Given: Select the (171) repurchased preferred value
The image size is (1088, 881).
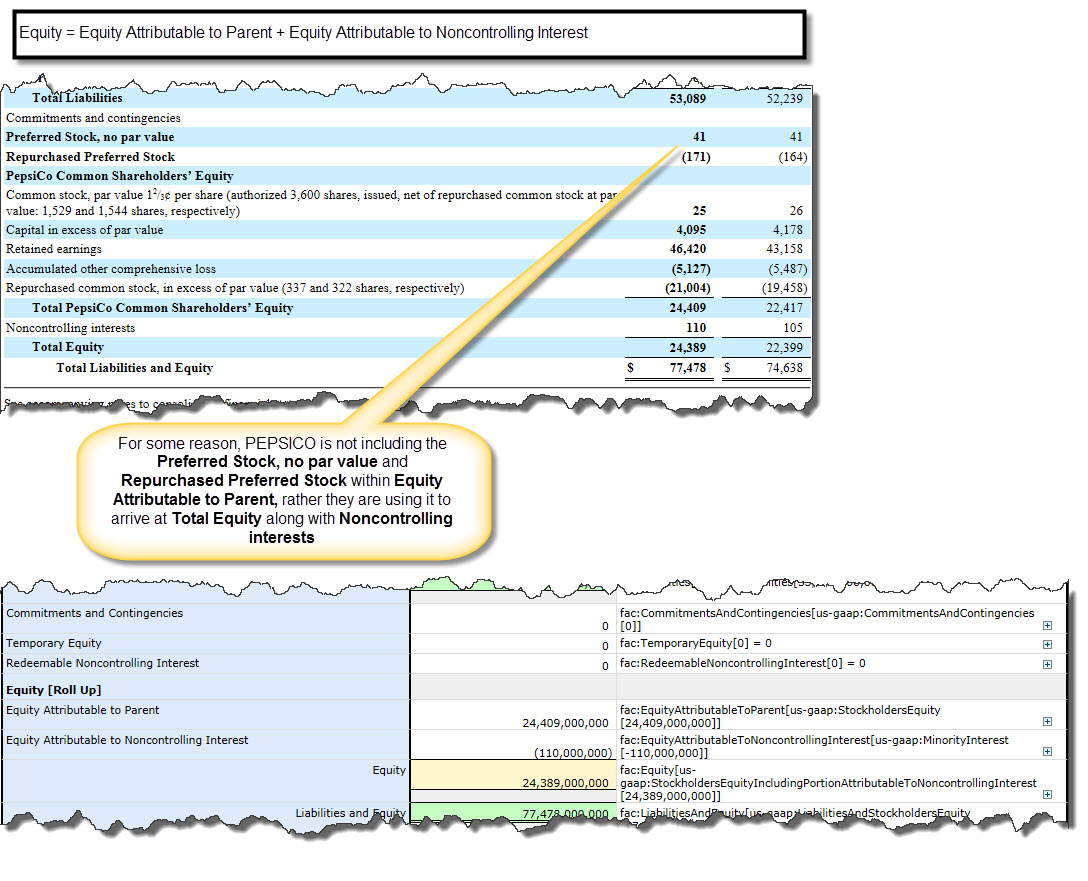Looking at the screenshot, I should pos(696,157).
